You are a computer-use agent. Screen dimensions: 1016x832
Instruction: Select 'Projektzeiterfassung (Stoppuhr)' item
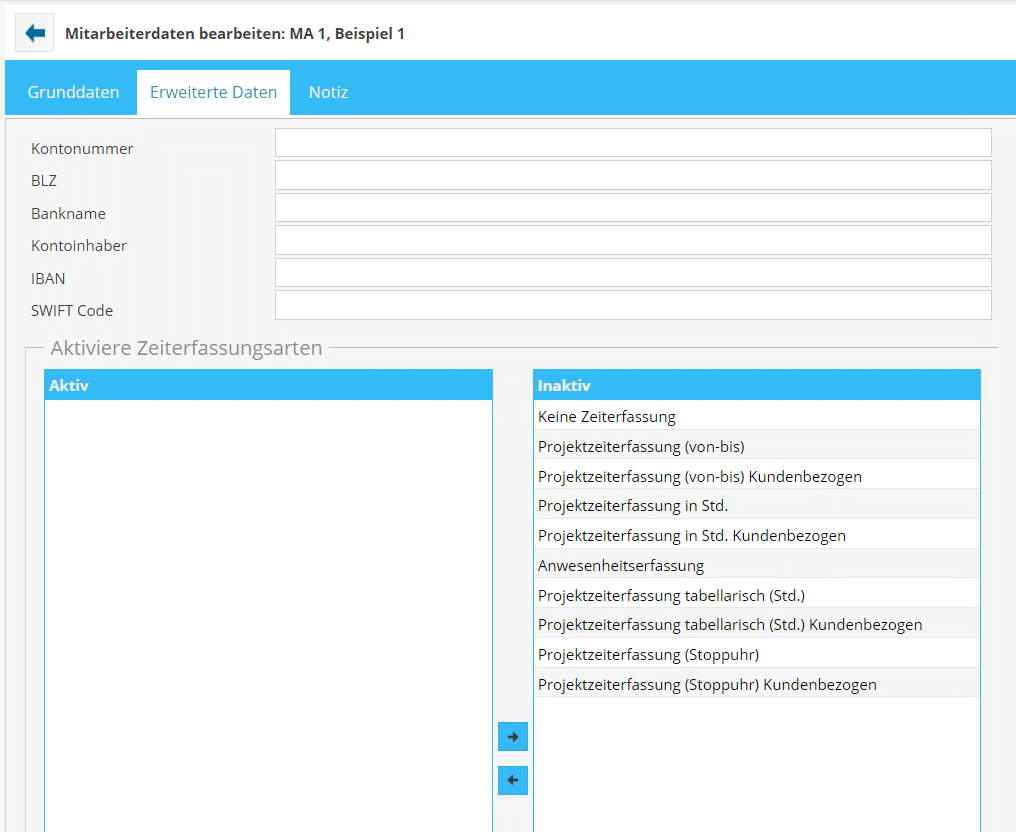648,655
